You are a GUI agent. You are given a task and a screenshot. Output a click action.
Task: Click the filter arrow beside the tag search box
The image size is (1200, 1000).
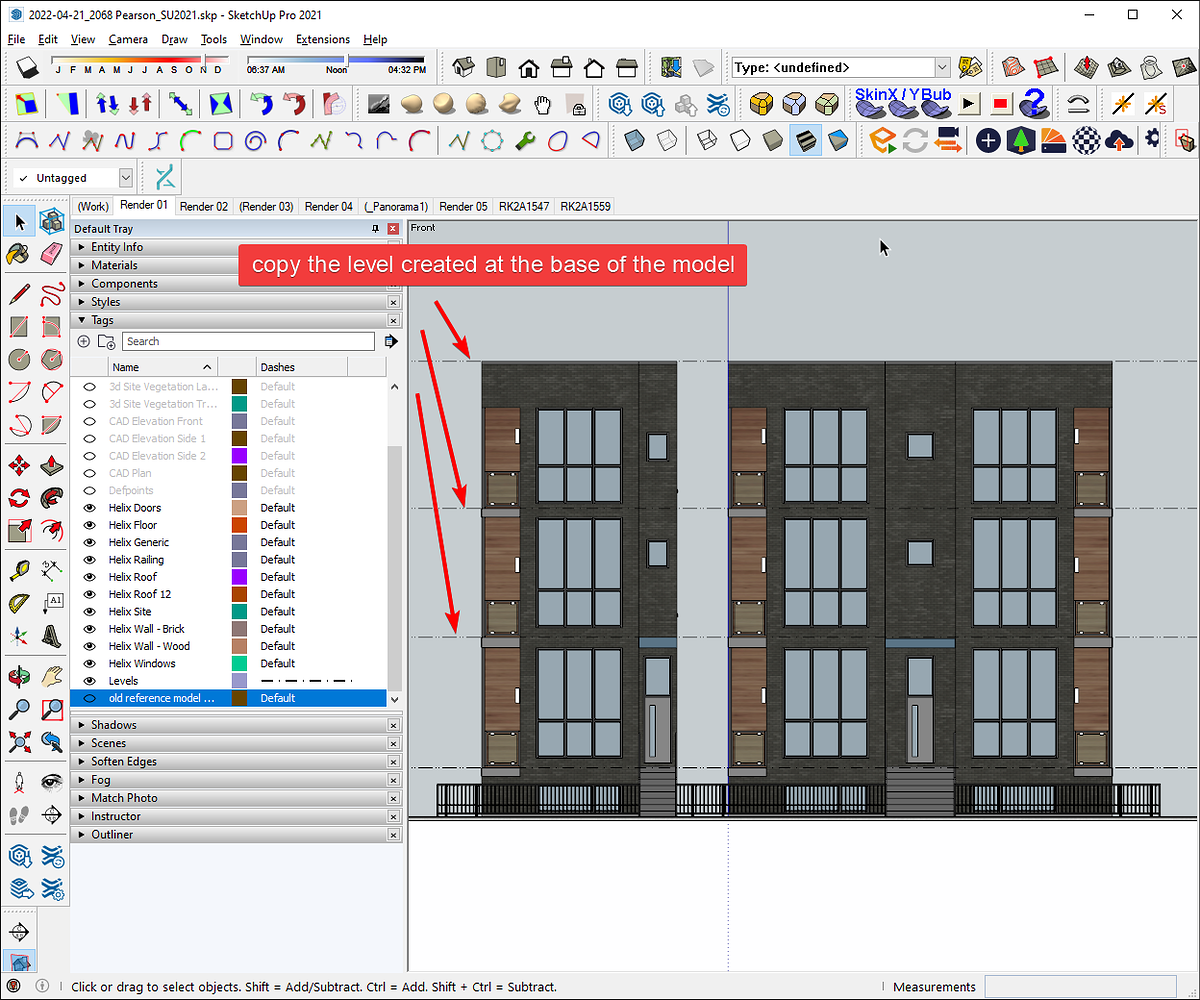pyautogui.click(x=391, y=341)
